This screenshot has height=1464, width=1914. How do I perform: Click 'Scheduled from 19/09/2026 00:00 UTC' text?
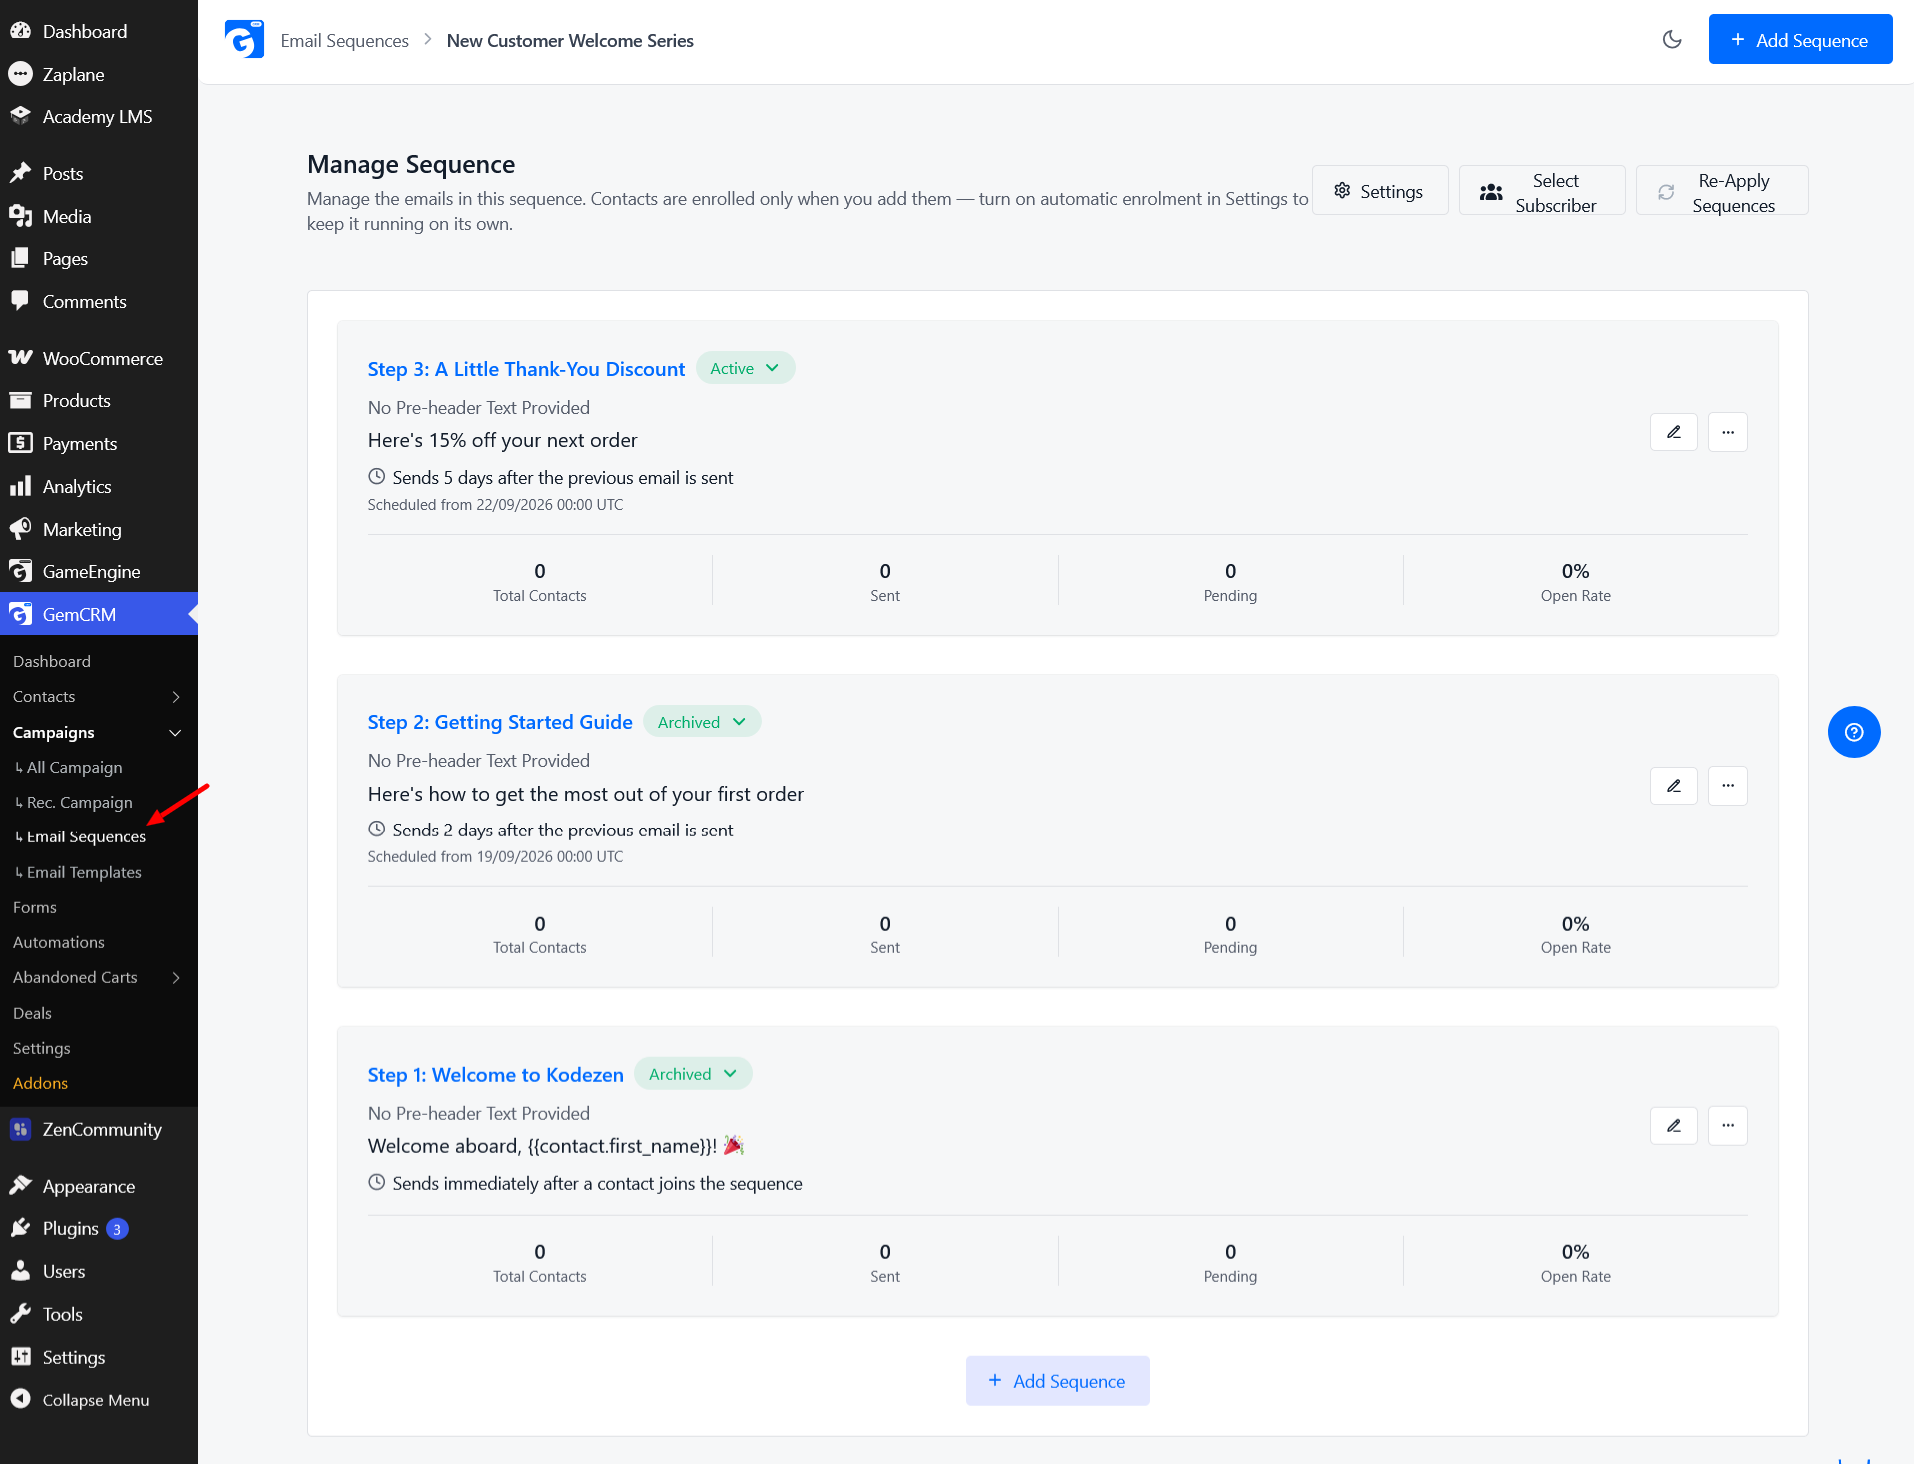click(495, 857)
